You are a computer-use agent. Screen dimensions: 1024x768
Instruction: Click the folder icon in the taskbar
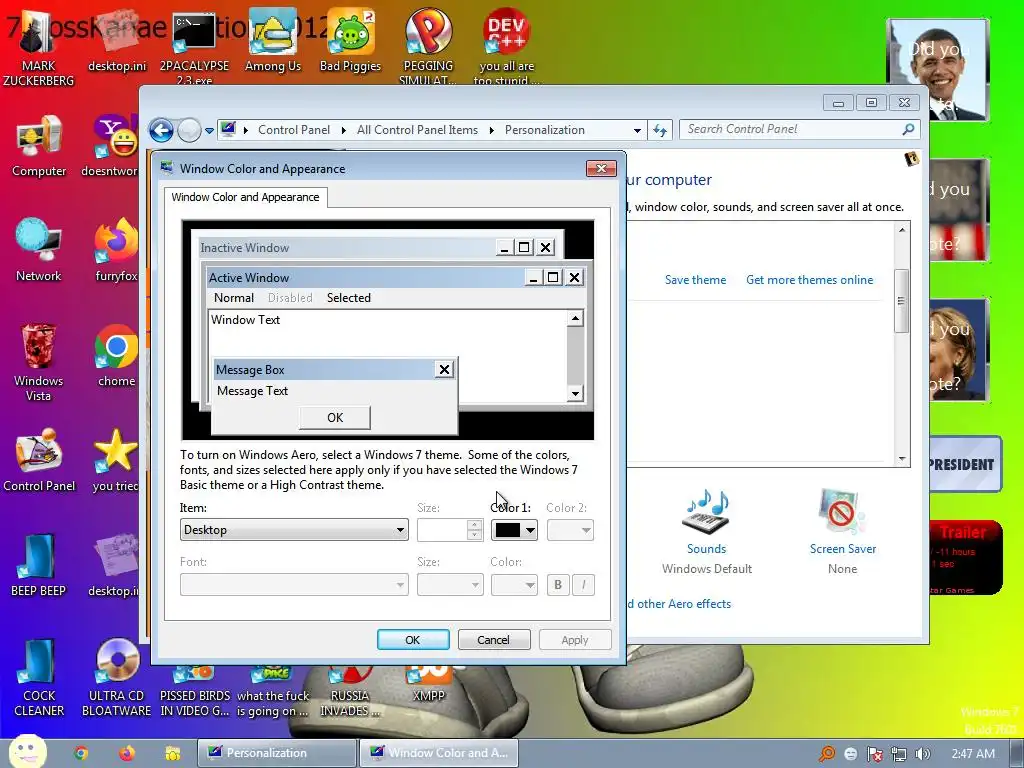pos(172,753)
